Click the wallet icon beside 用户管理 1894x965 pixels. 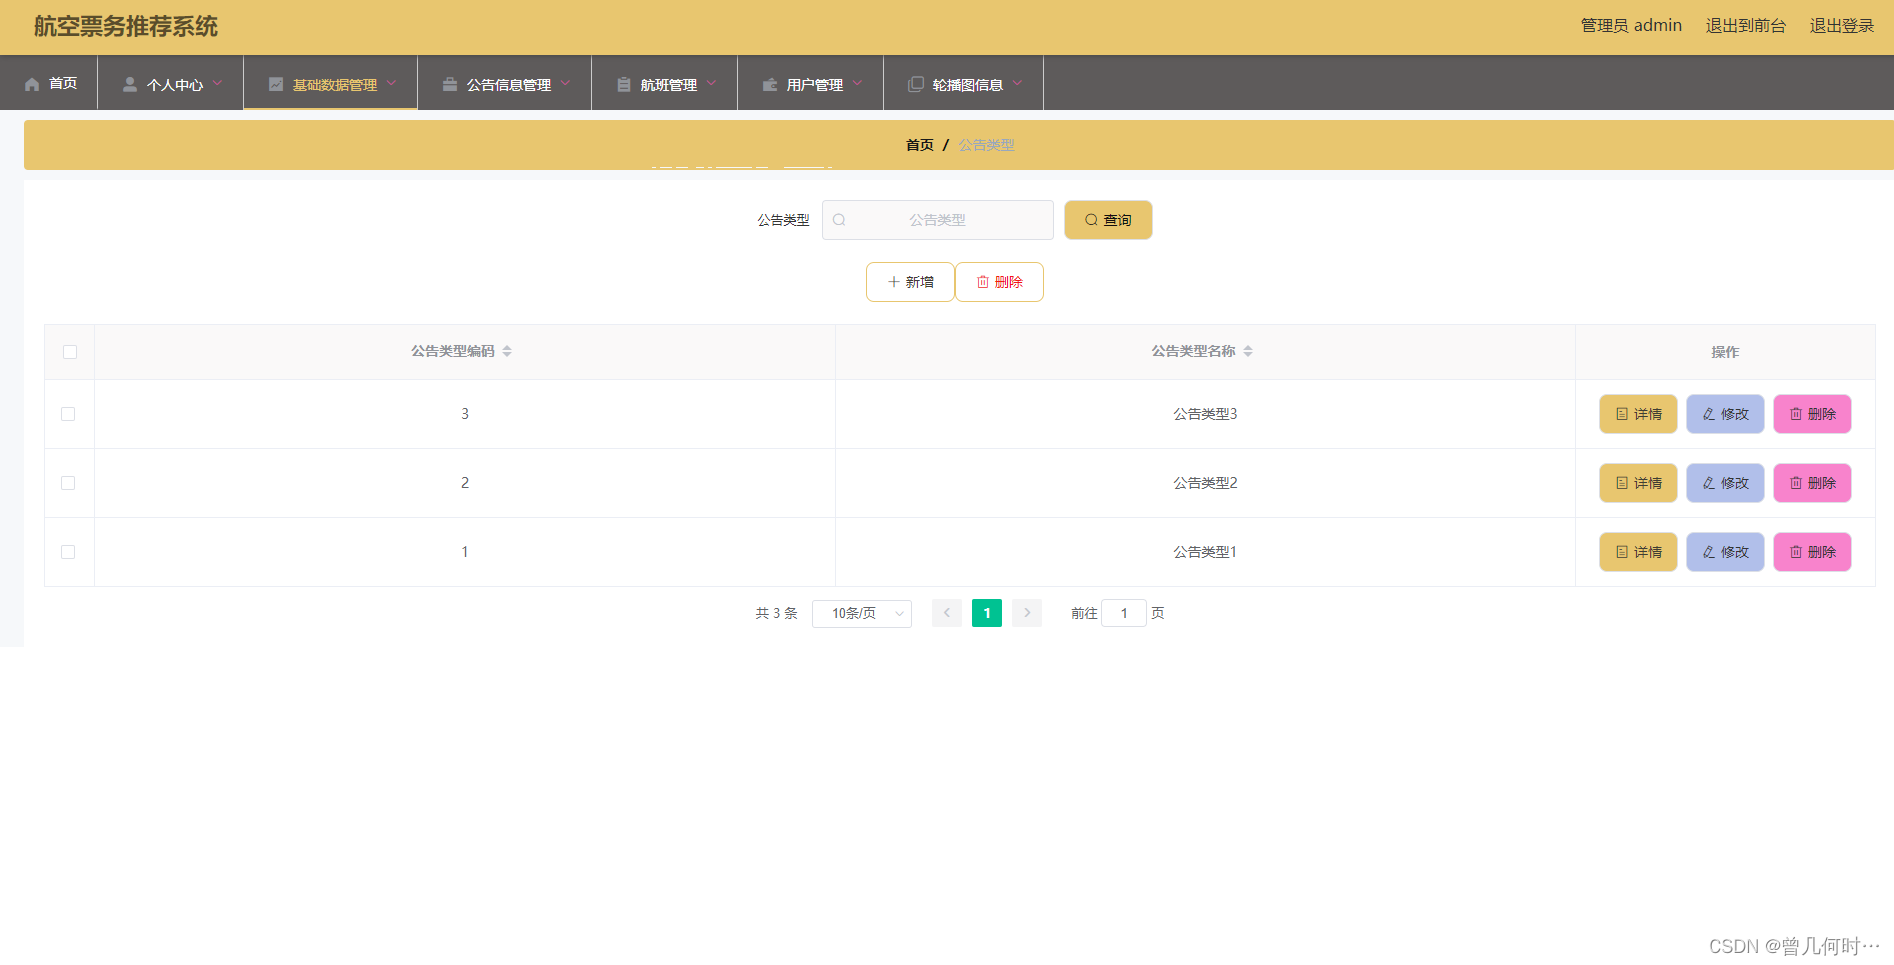(770, 84)
